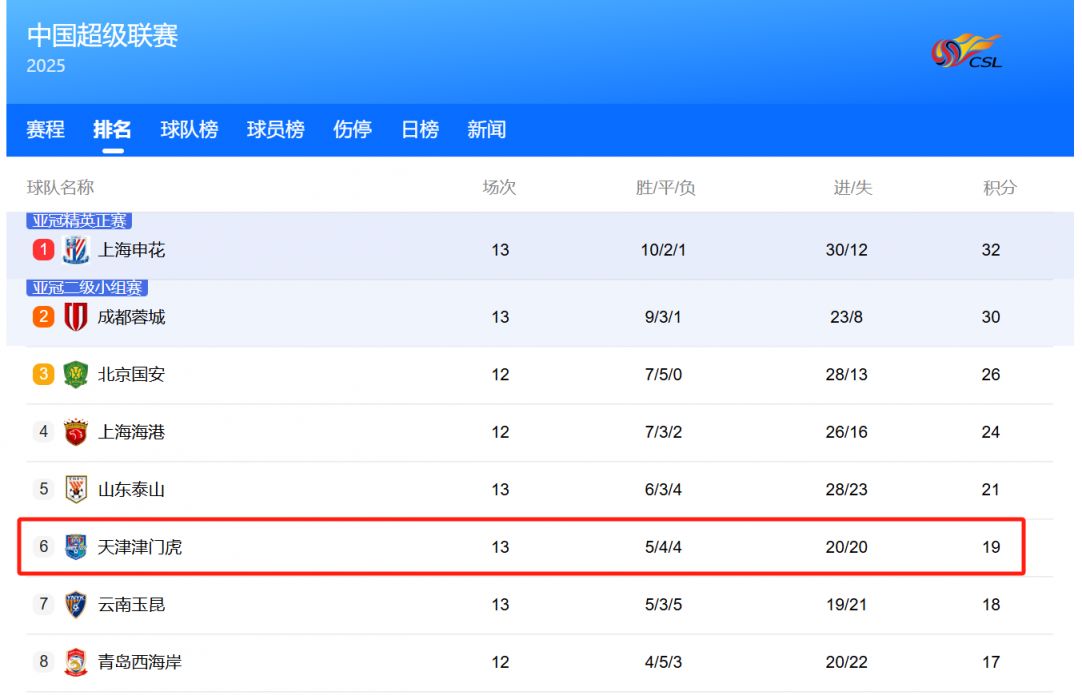Click the Beijing Guoan team crest
The image size is (1082, 695).
click(76, 374)
